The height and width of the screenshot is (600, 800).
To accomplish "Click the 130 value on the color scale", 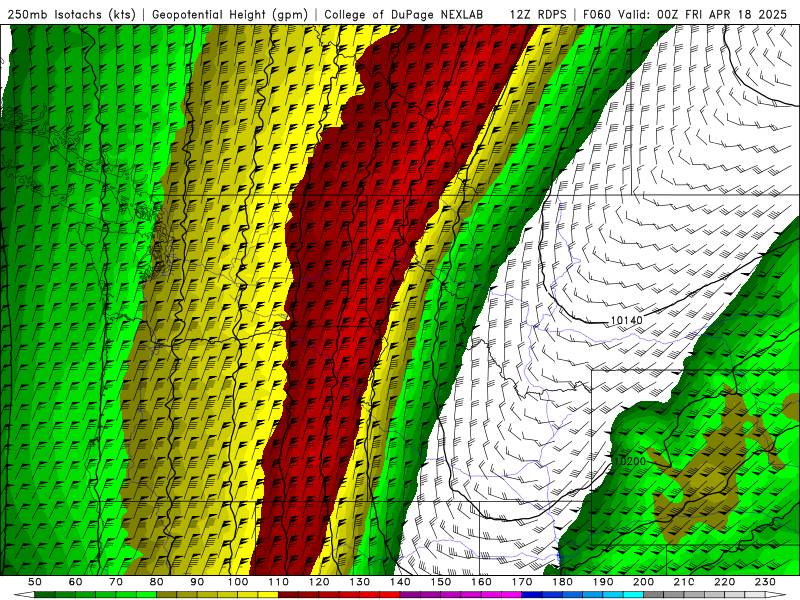I will coord(360,582).
